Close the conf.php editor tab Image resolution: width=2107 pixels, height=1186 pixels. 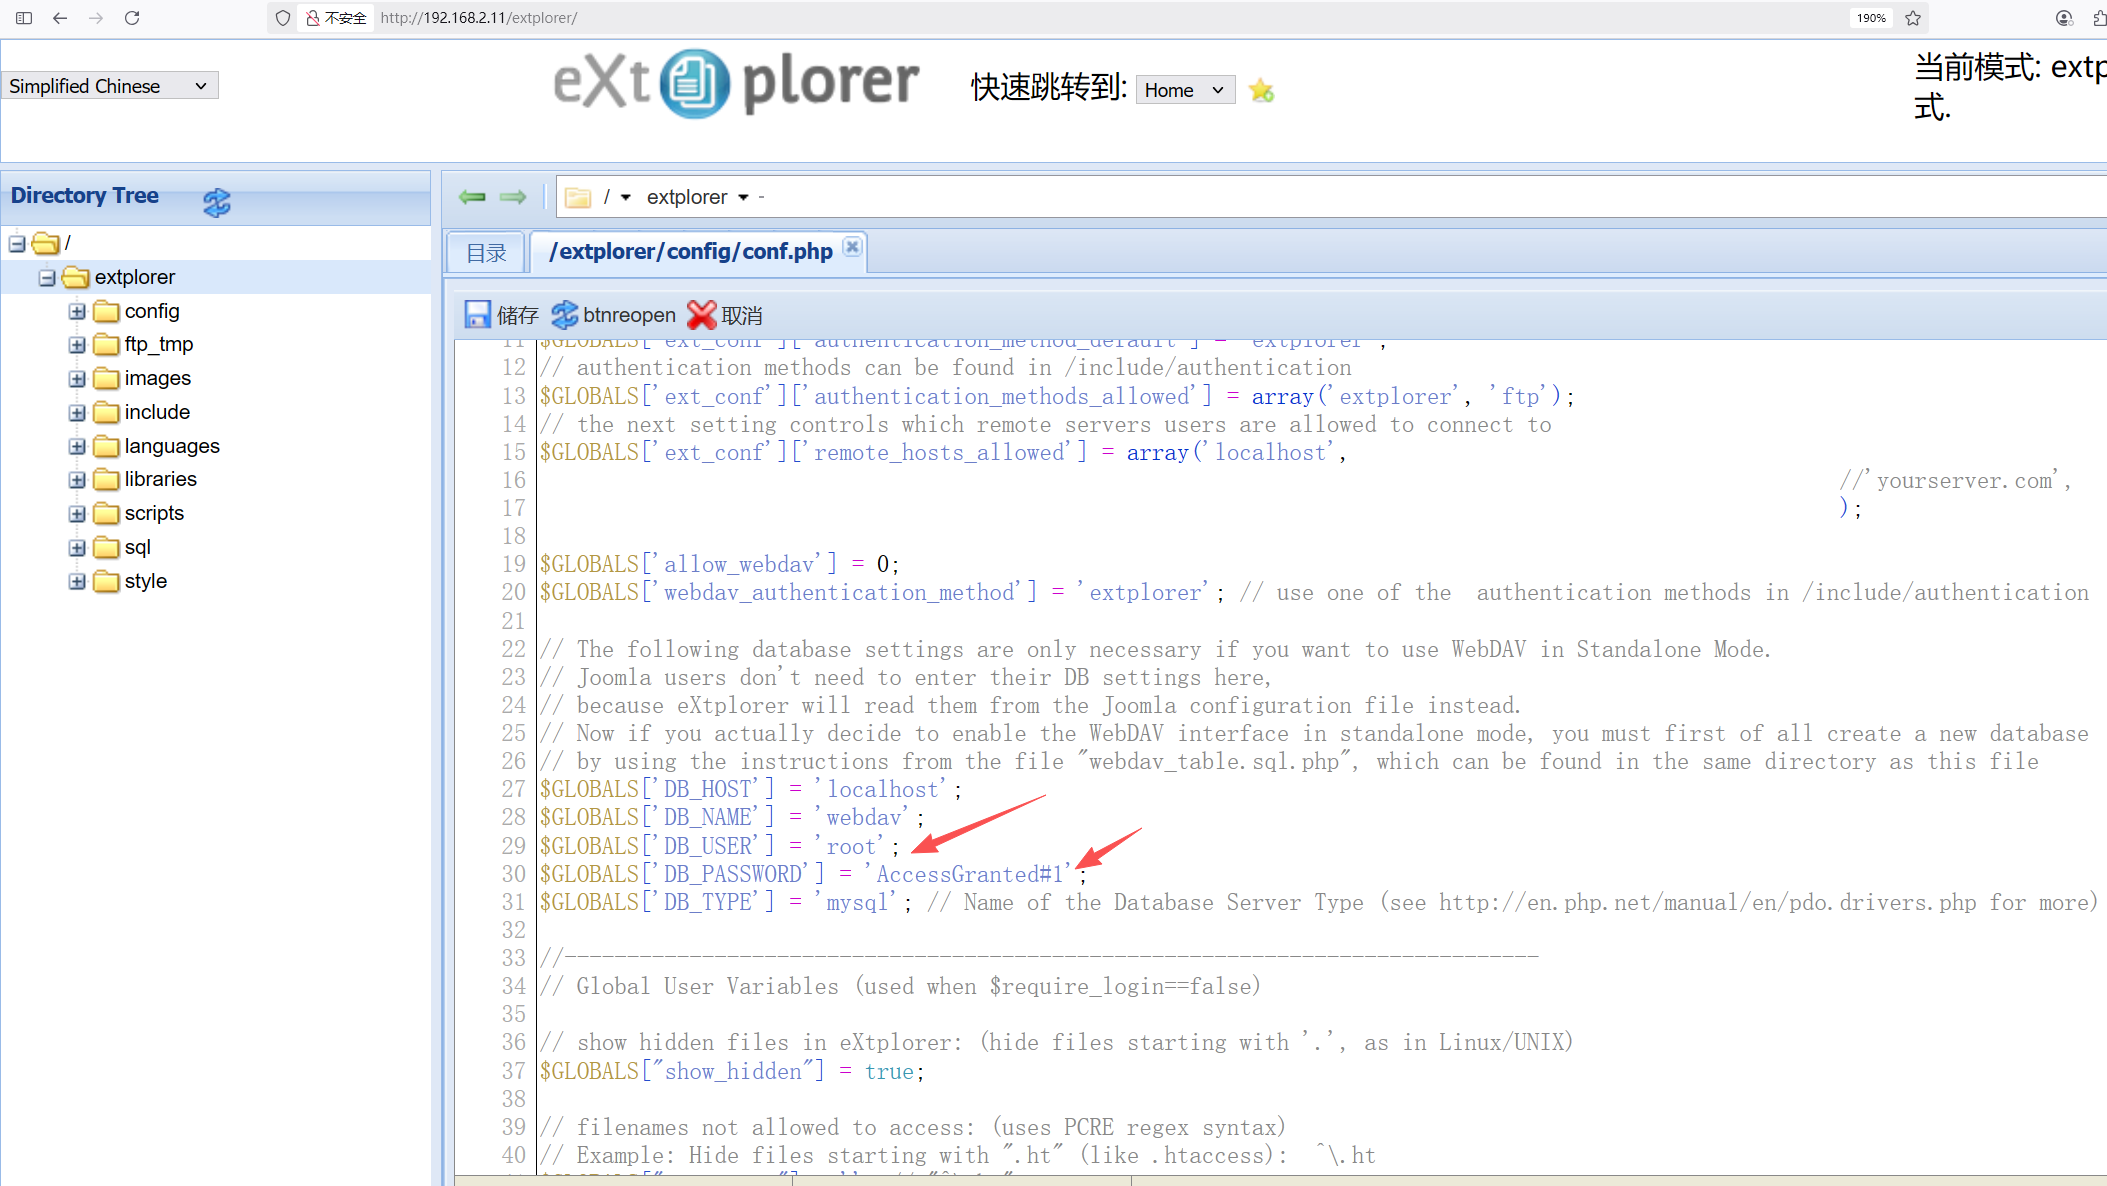coord(851,246)
